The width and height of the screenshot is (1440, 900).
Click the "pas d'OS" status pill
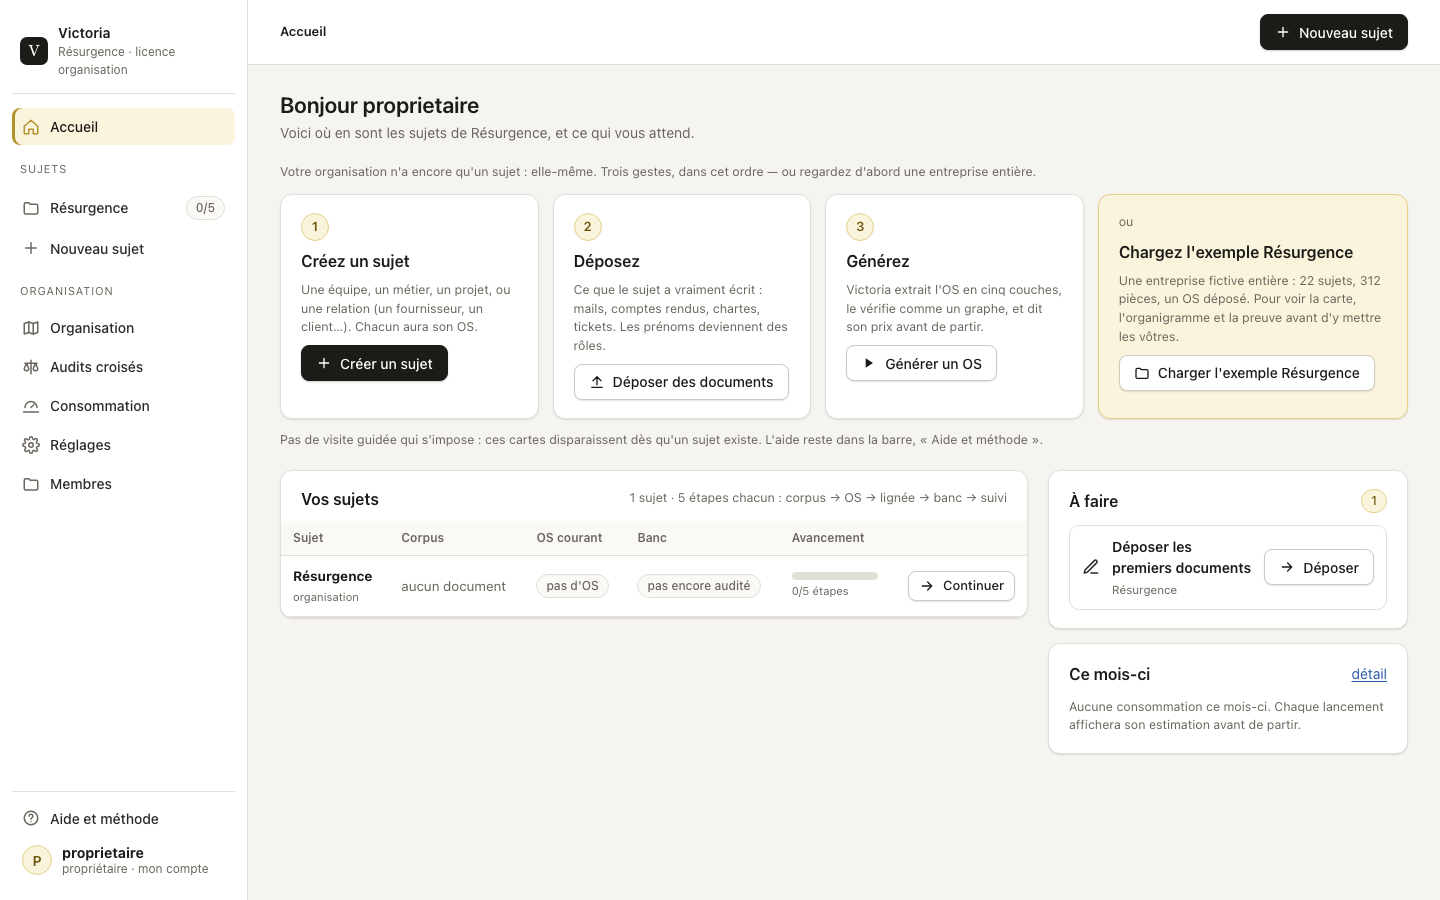tap(572, 586)
